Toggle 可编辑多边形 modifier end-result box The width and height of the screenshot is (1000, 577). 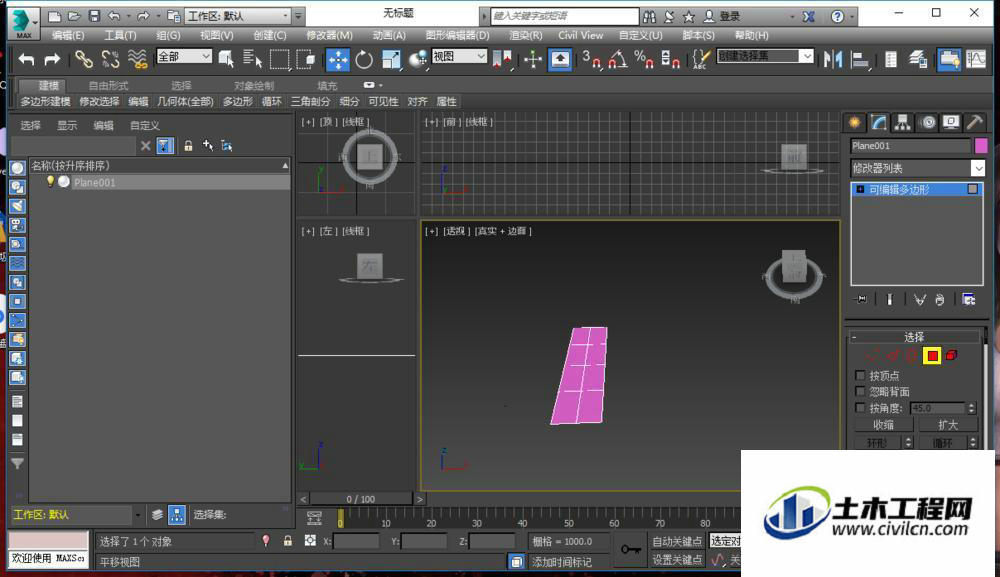tap(972, 189)
